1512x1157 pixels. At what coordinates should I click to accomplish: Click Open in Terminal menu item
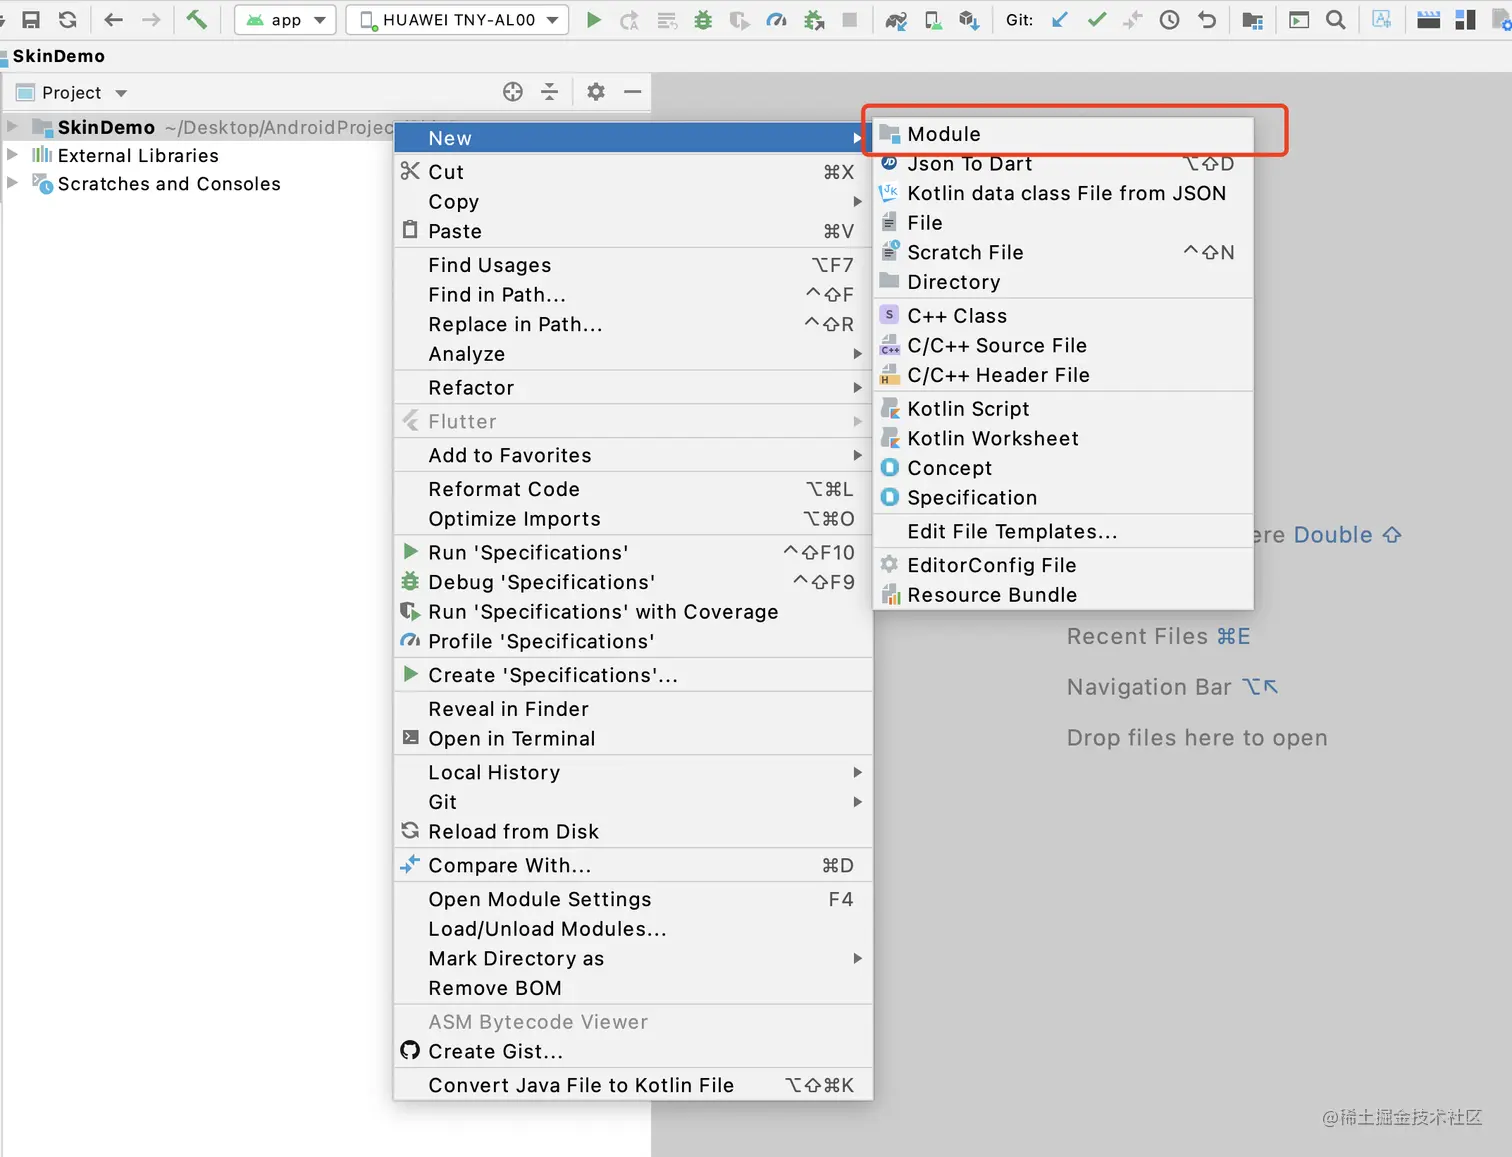(634, 739)
